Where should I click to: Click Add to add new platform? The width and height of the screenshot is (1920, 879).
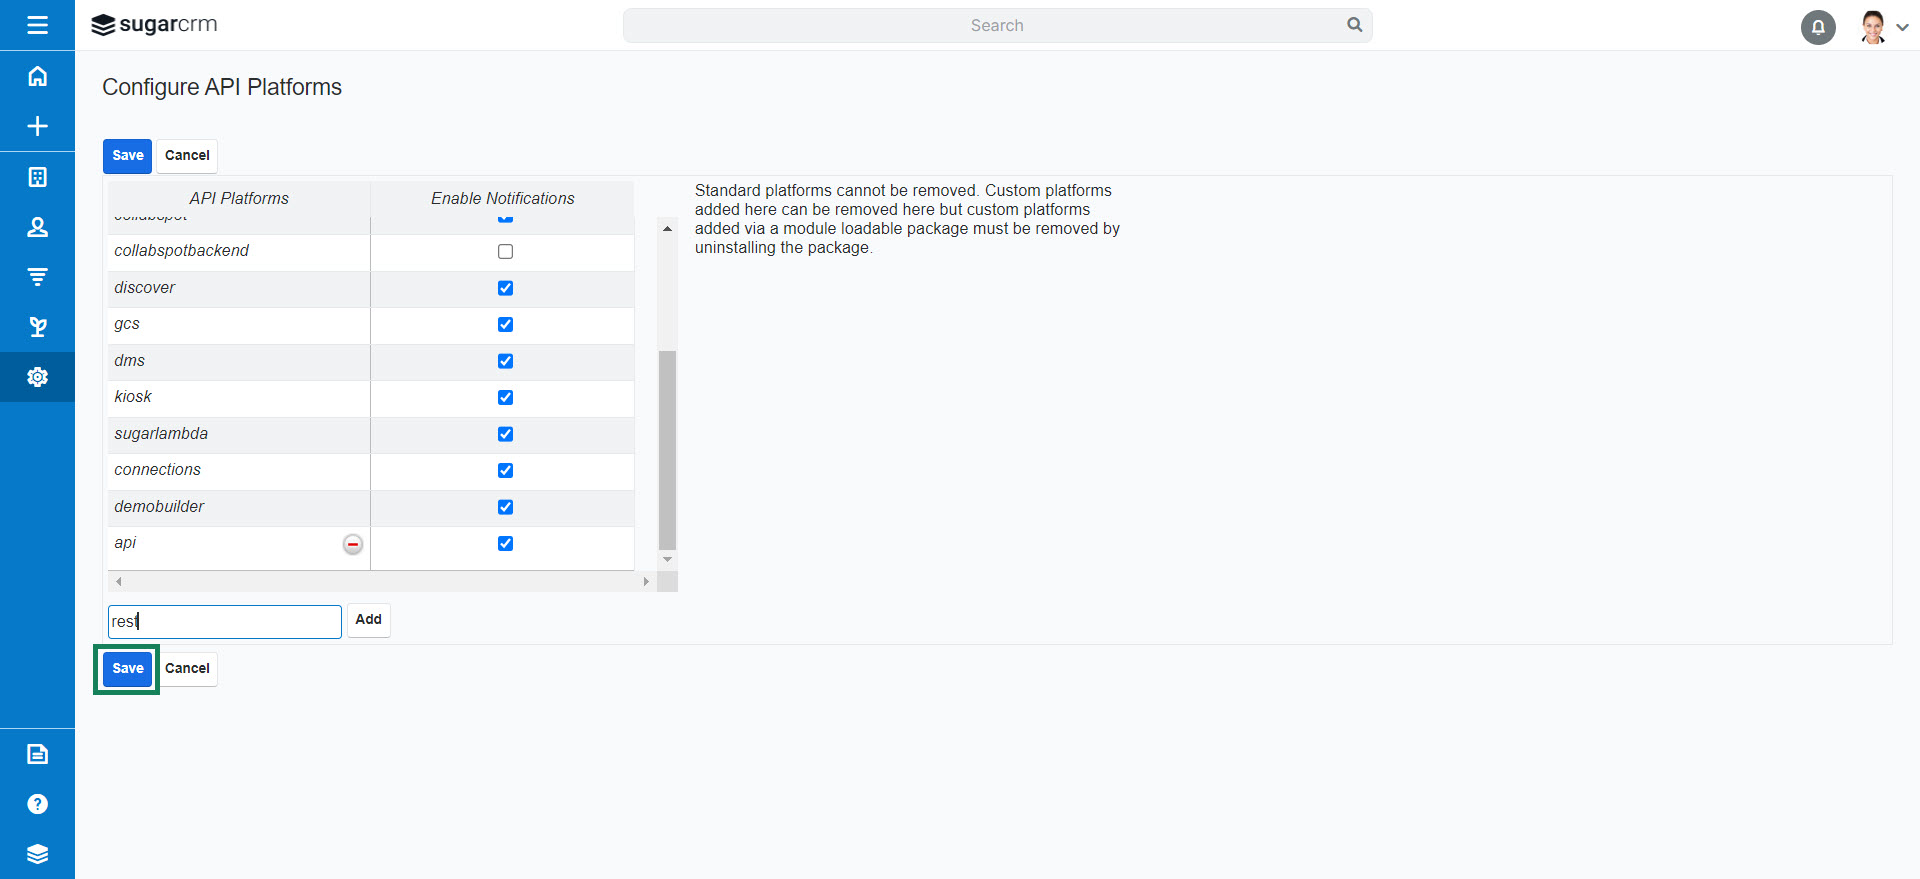pos(368,620)
